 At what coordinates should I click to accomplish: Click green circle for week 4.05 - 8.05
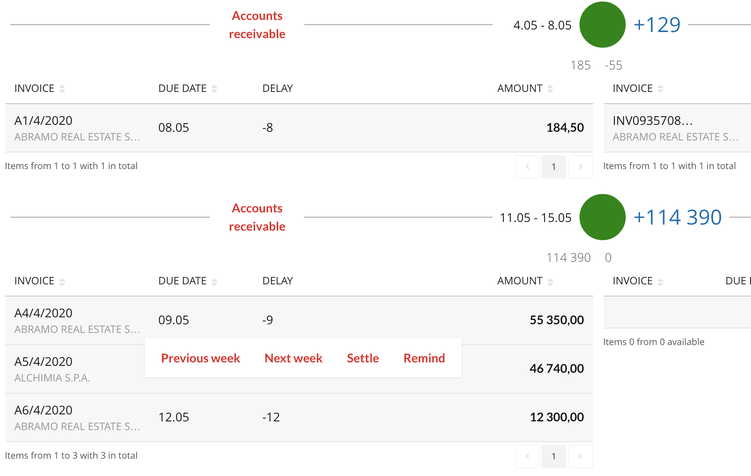pos(602,25)
